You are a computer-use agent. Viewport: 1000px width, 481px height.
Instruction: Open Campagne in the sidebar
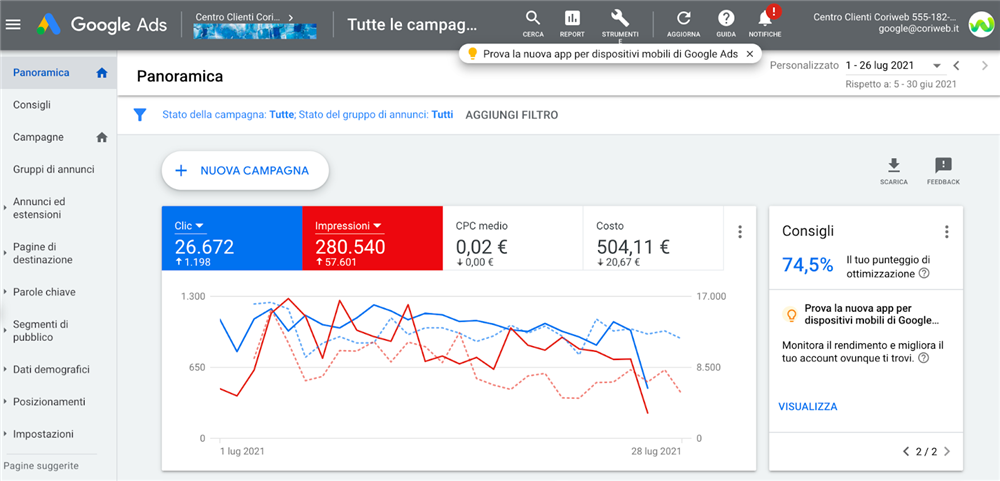[x=38, y=137]
